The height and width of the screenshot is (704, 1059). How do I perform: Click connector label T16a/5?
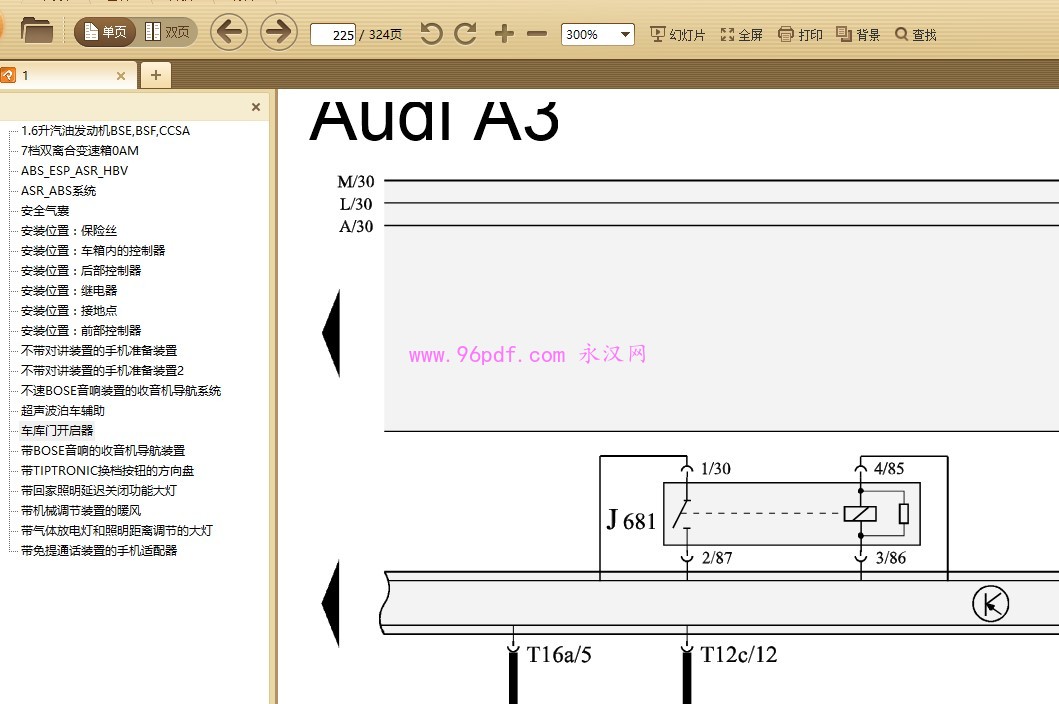click(x=559, y=654)
